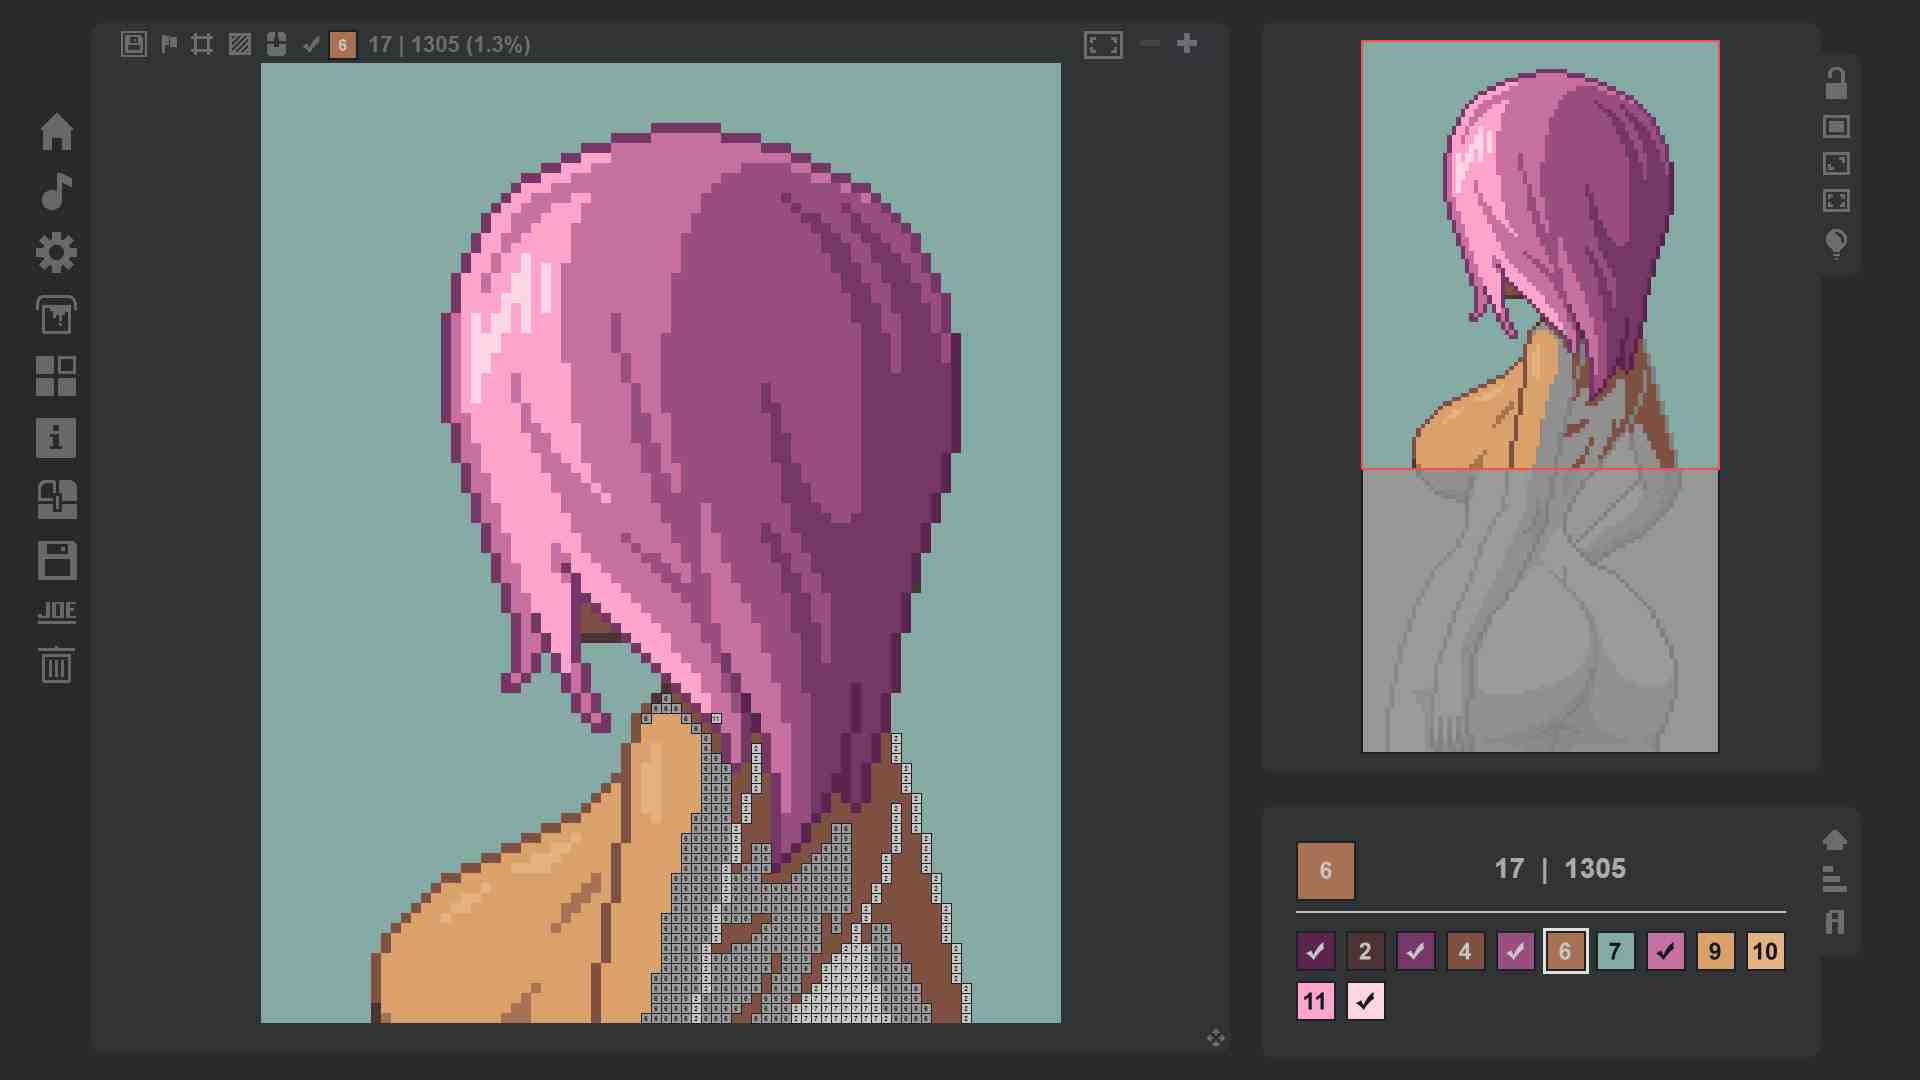Click the lightbulb hint icon

tap(1836, 243)
